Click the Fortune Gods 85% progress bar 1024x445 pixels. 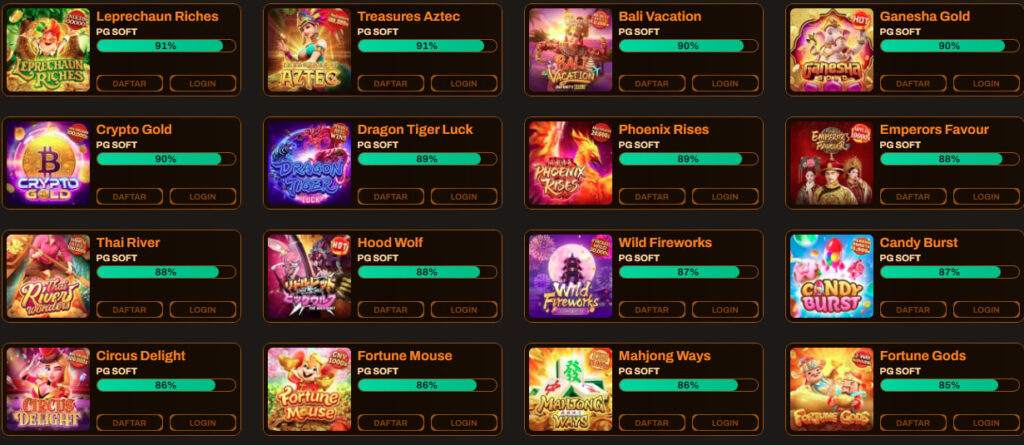950,386
